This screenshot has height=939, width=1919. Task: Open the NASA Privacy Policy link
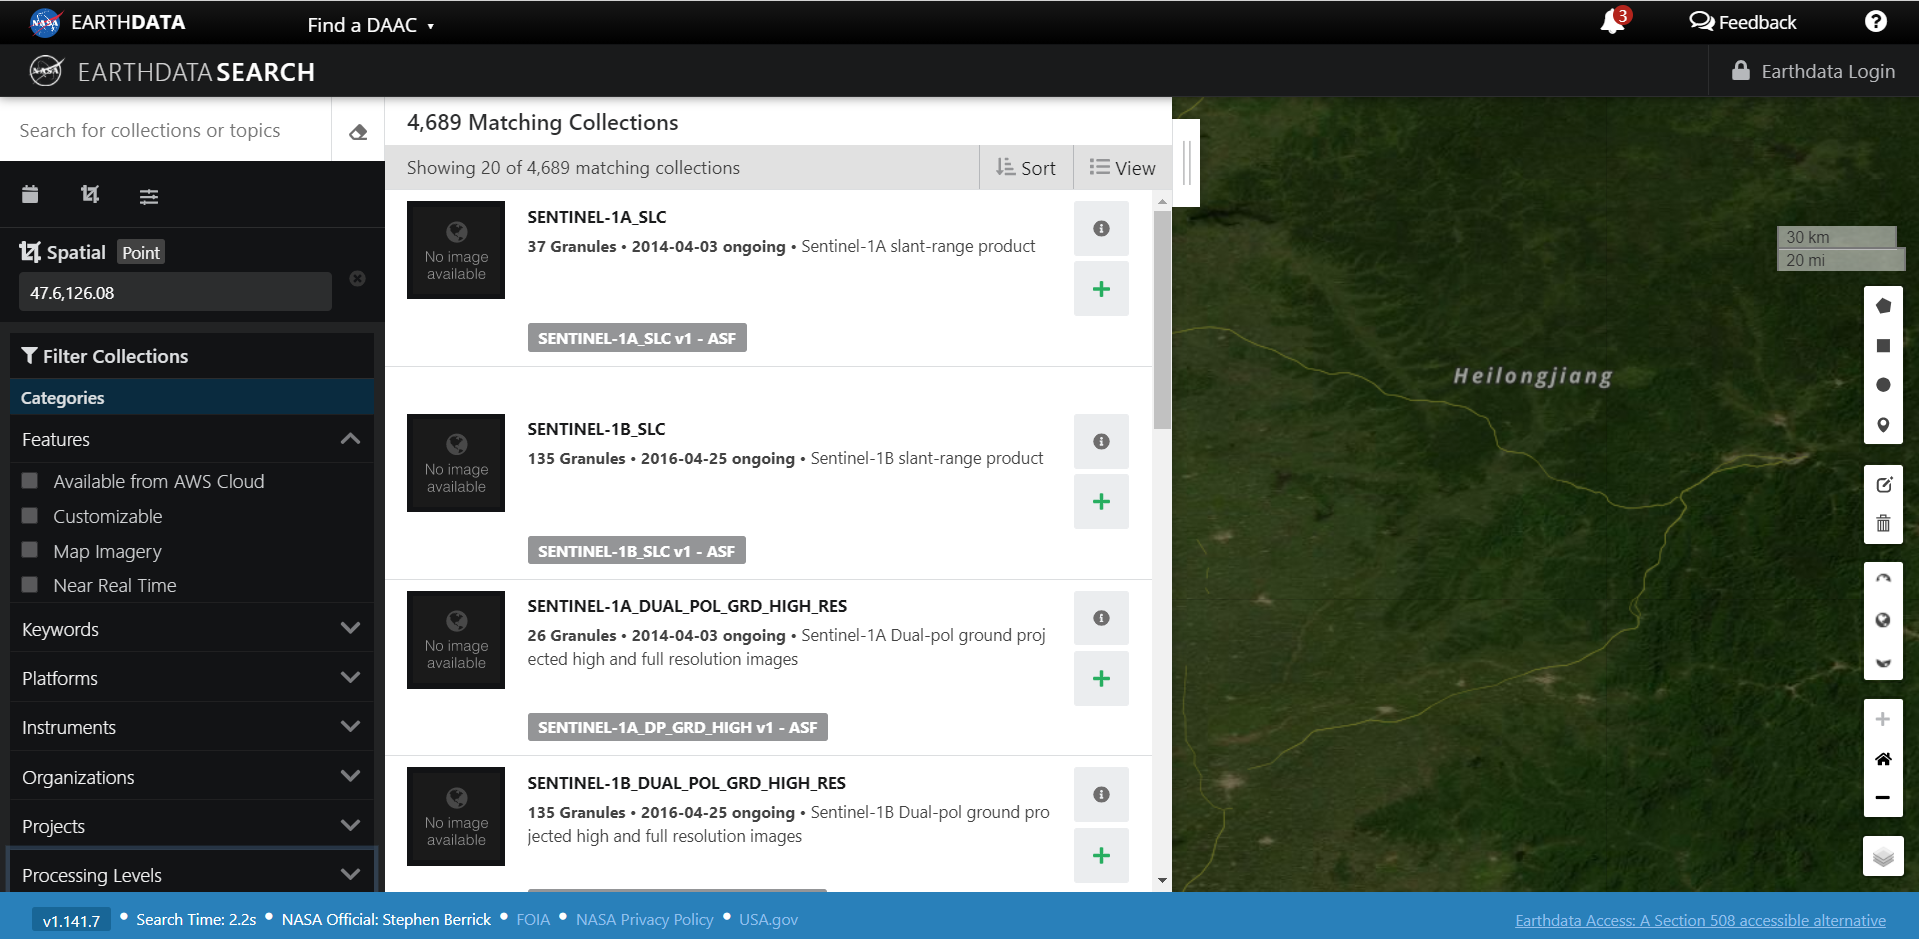pyautogui.click(x=645, y=919)
